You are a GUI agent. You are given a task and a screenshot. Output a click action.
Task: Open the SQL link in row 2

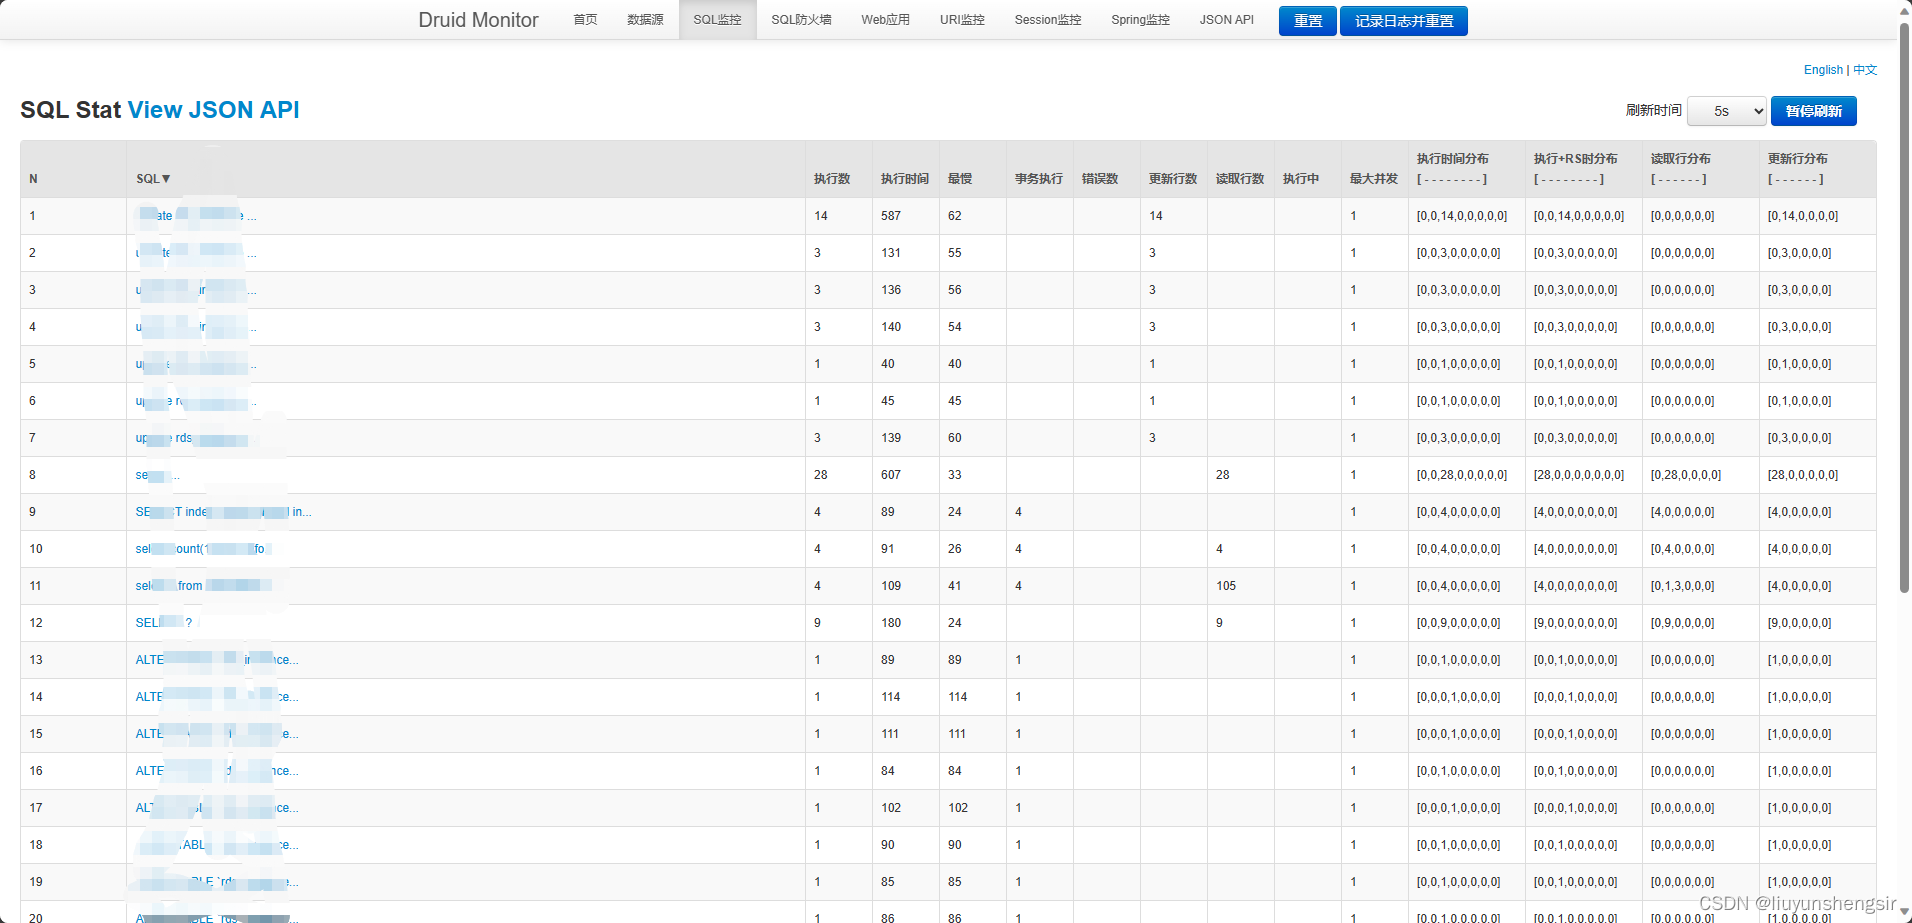196,253
